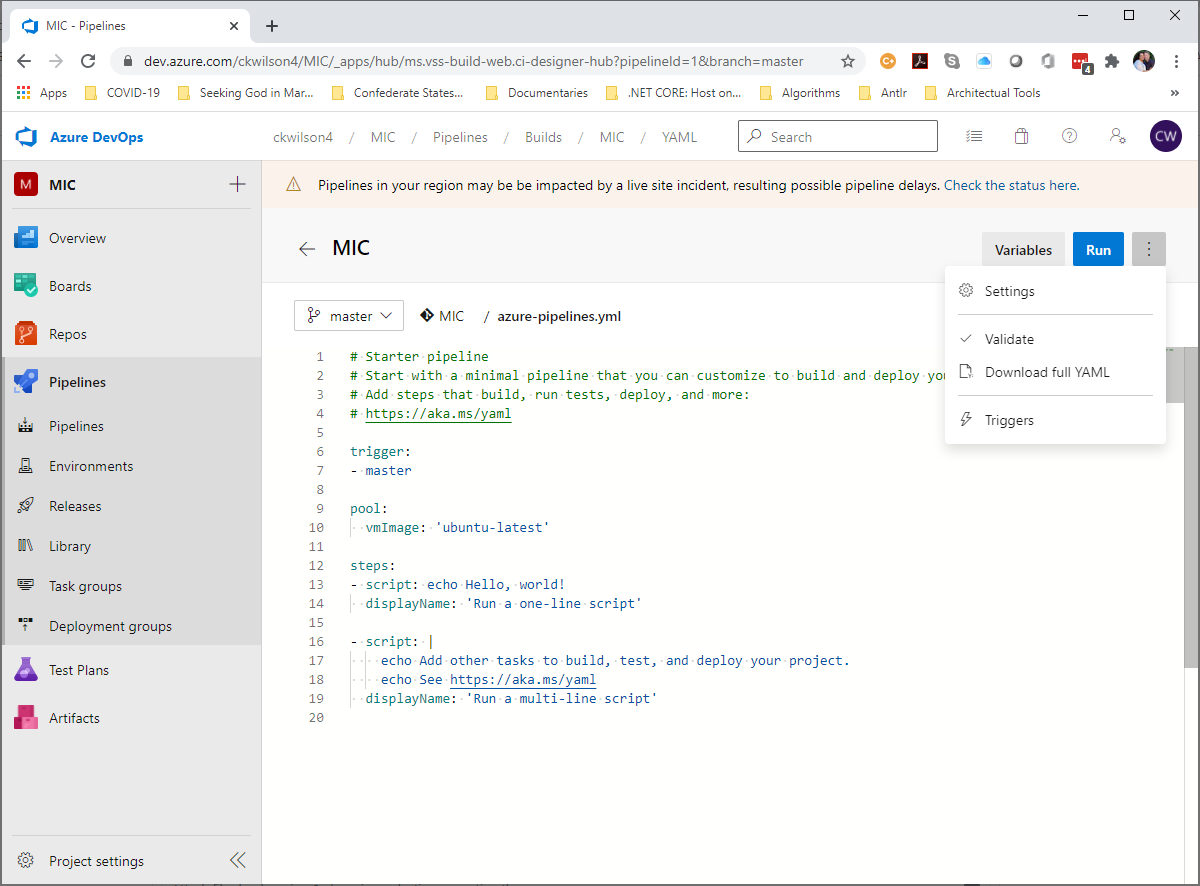This screenshot has width=1200, height=886.
Task: Open the Help question mark icon
Action: [1069, 135]
